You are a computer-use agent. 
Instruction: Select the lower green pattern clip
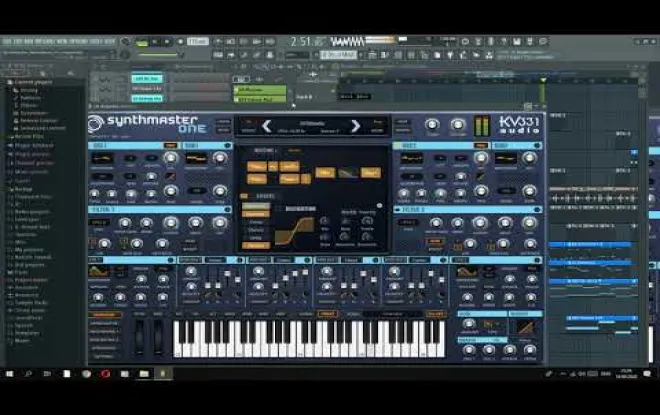tap(260, 99)
